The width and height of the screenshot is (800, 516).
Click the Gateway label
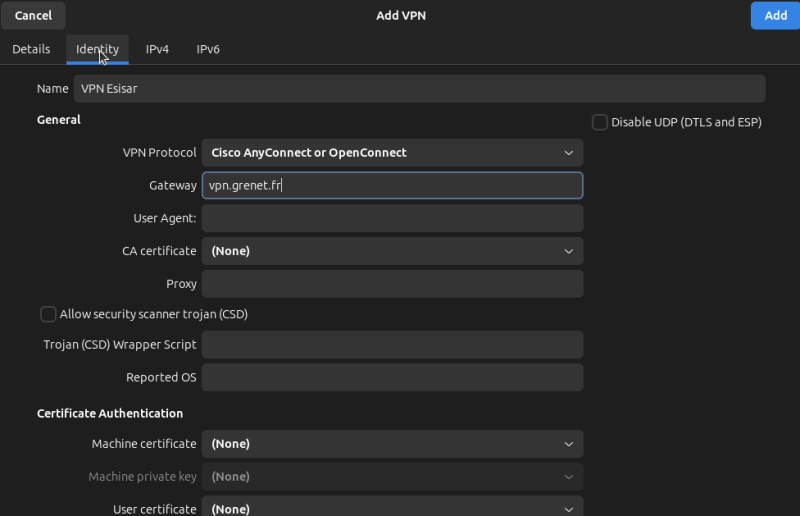click(x=172, y=185)
